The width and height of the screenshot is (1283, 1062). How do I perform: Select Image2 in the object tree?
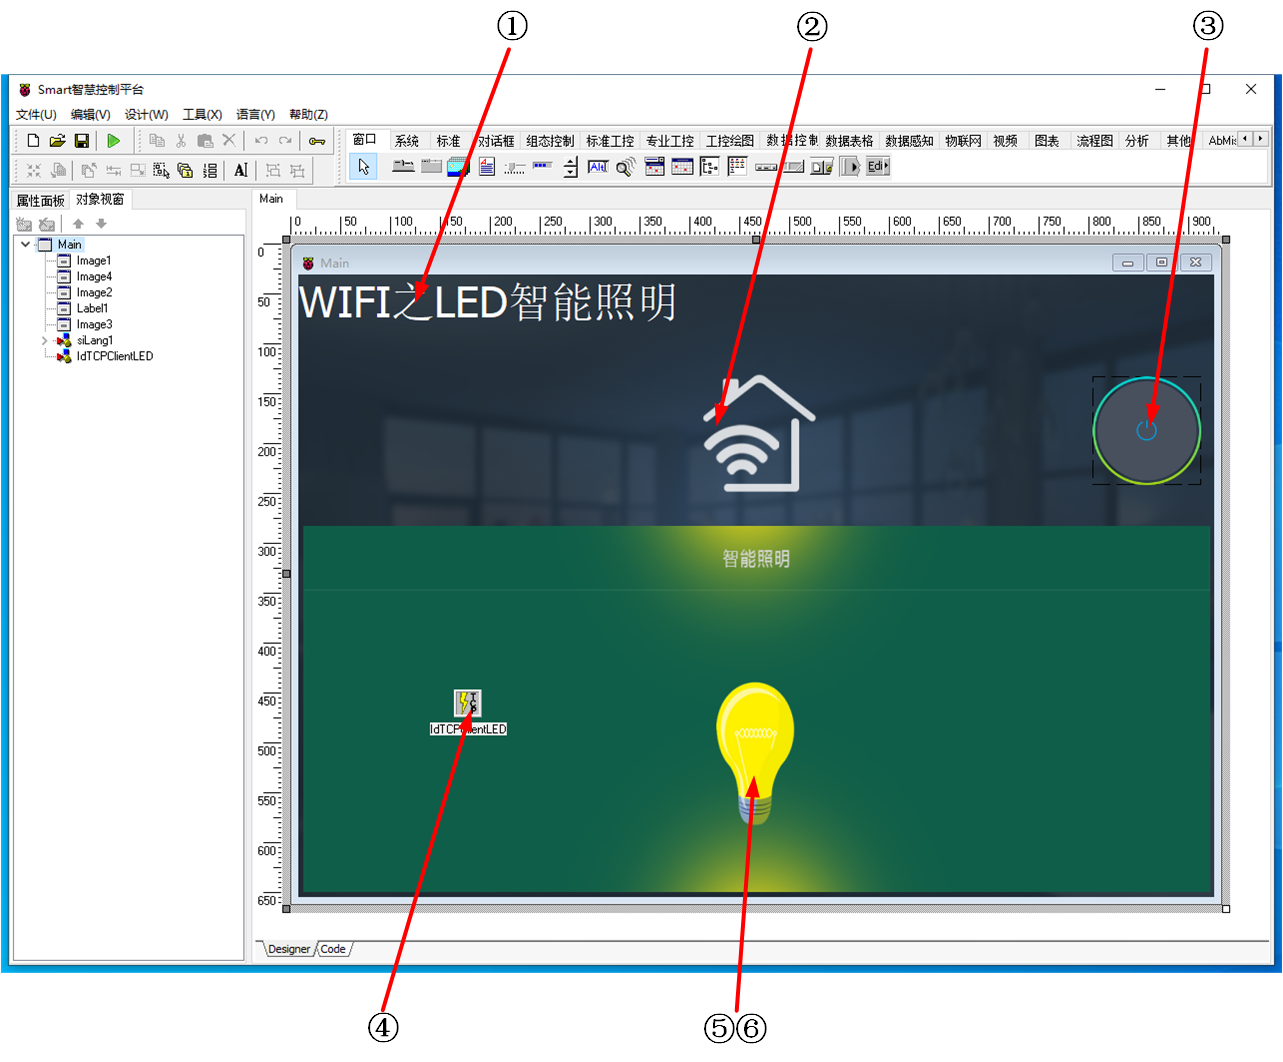pos(94,293)
